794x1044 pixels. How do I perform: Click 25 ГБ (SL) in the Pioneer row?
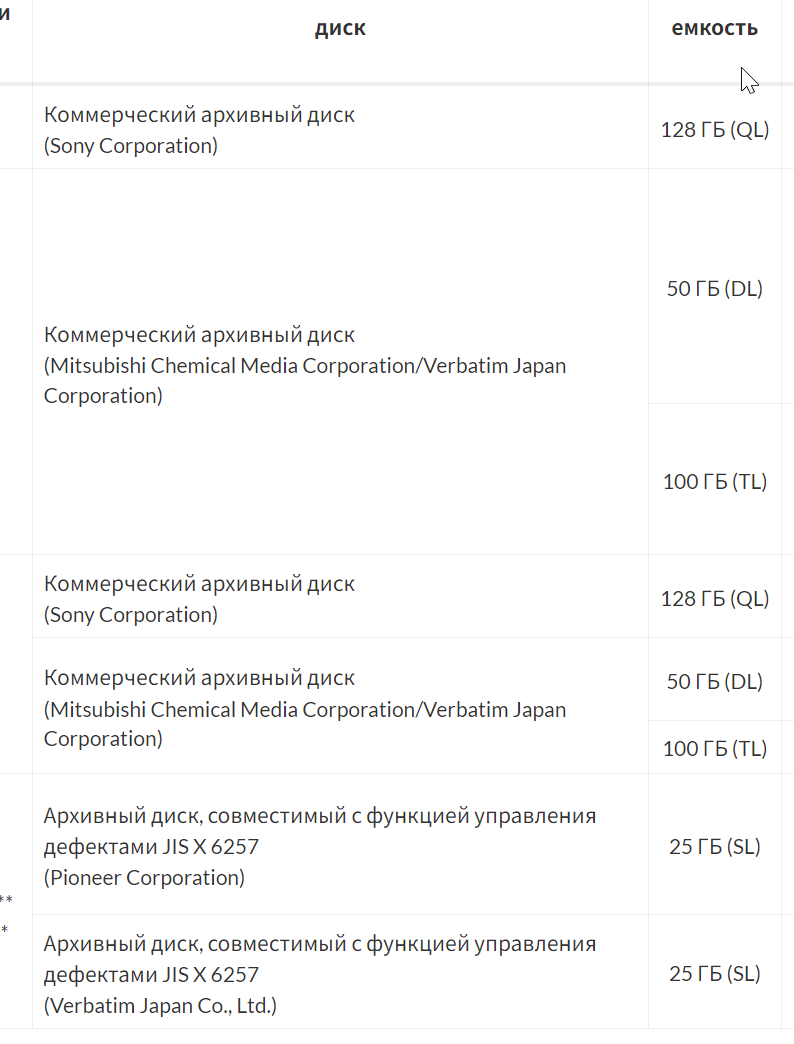tap(714, 847)
